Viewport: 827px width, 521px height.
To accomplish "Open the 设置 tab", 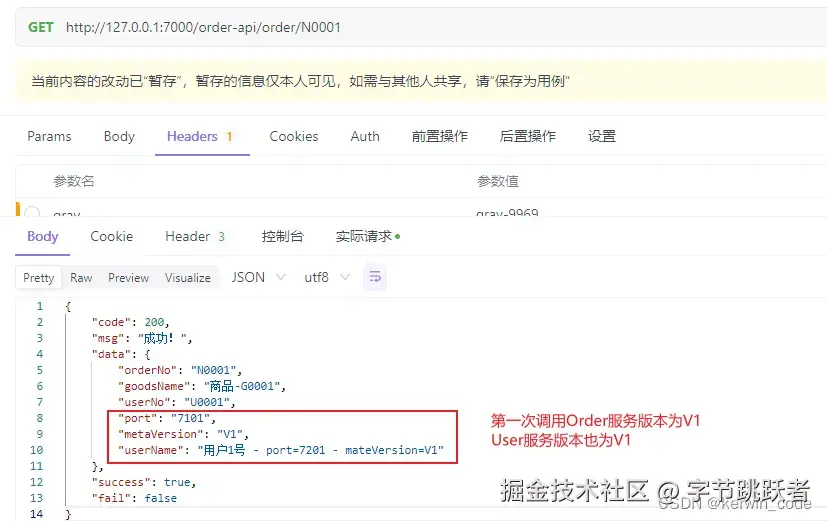I will tap(602, 136).
